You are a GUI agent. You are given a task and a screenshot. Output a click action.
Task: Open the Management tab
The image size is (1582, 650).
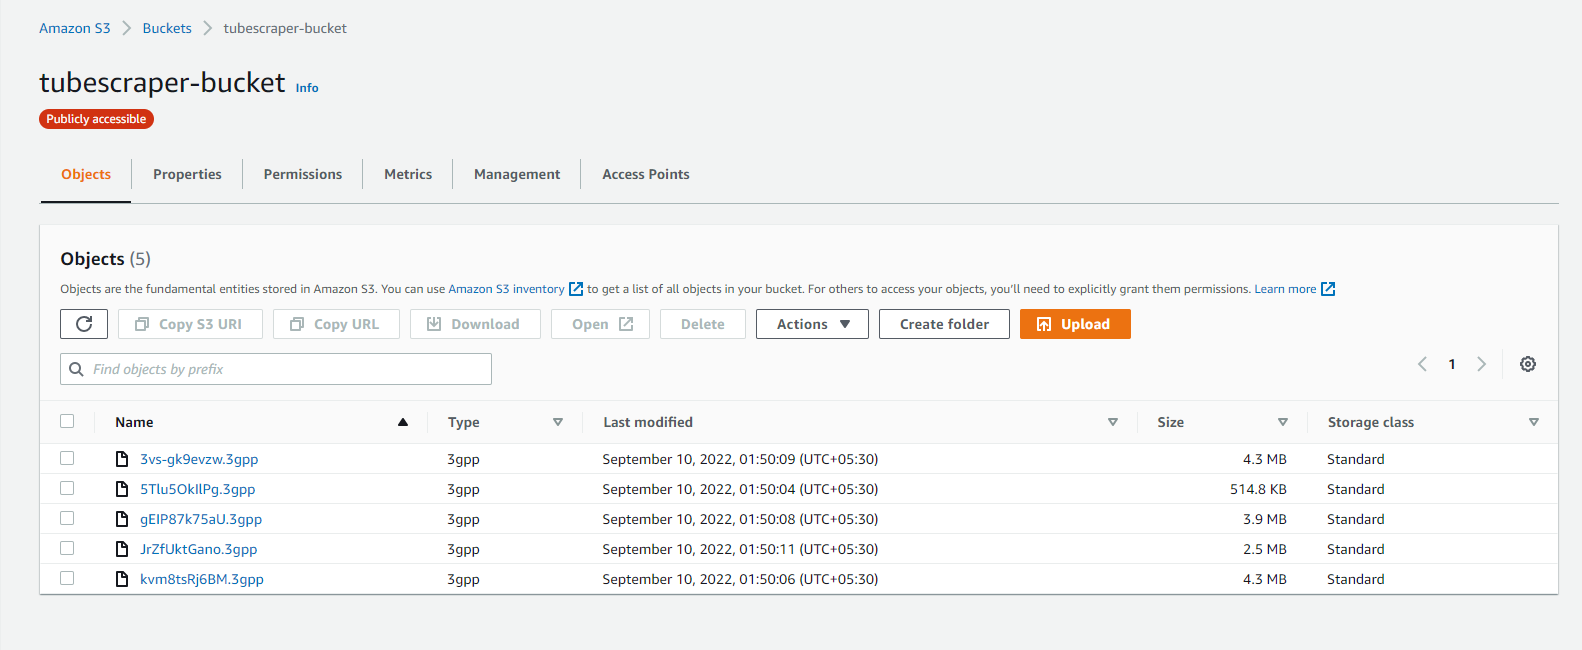click(517, 174)
